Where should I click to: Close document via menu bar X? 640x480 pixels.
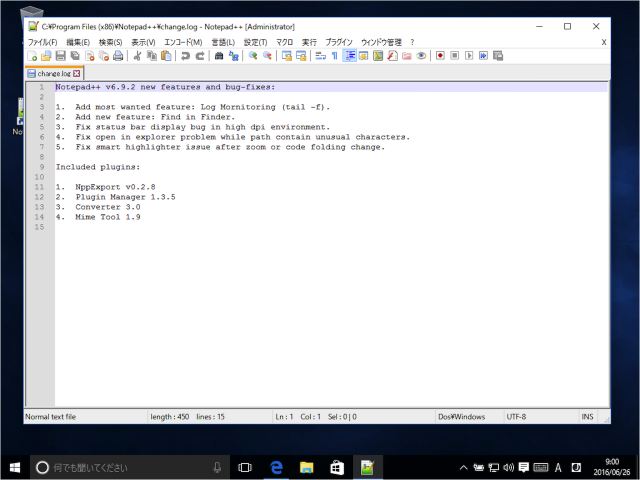pyautogui.click(x=604, y=42)
